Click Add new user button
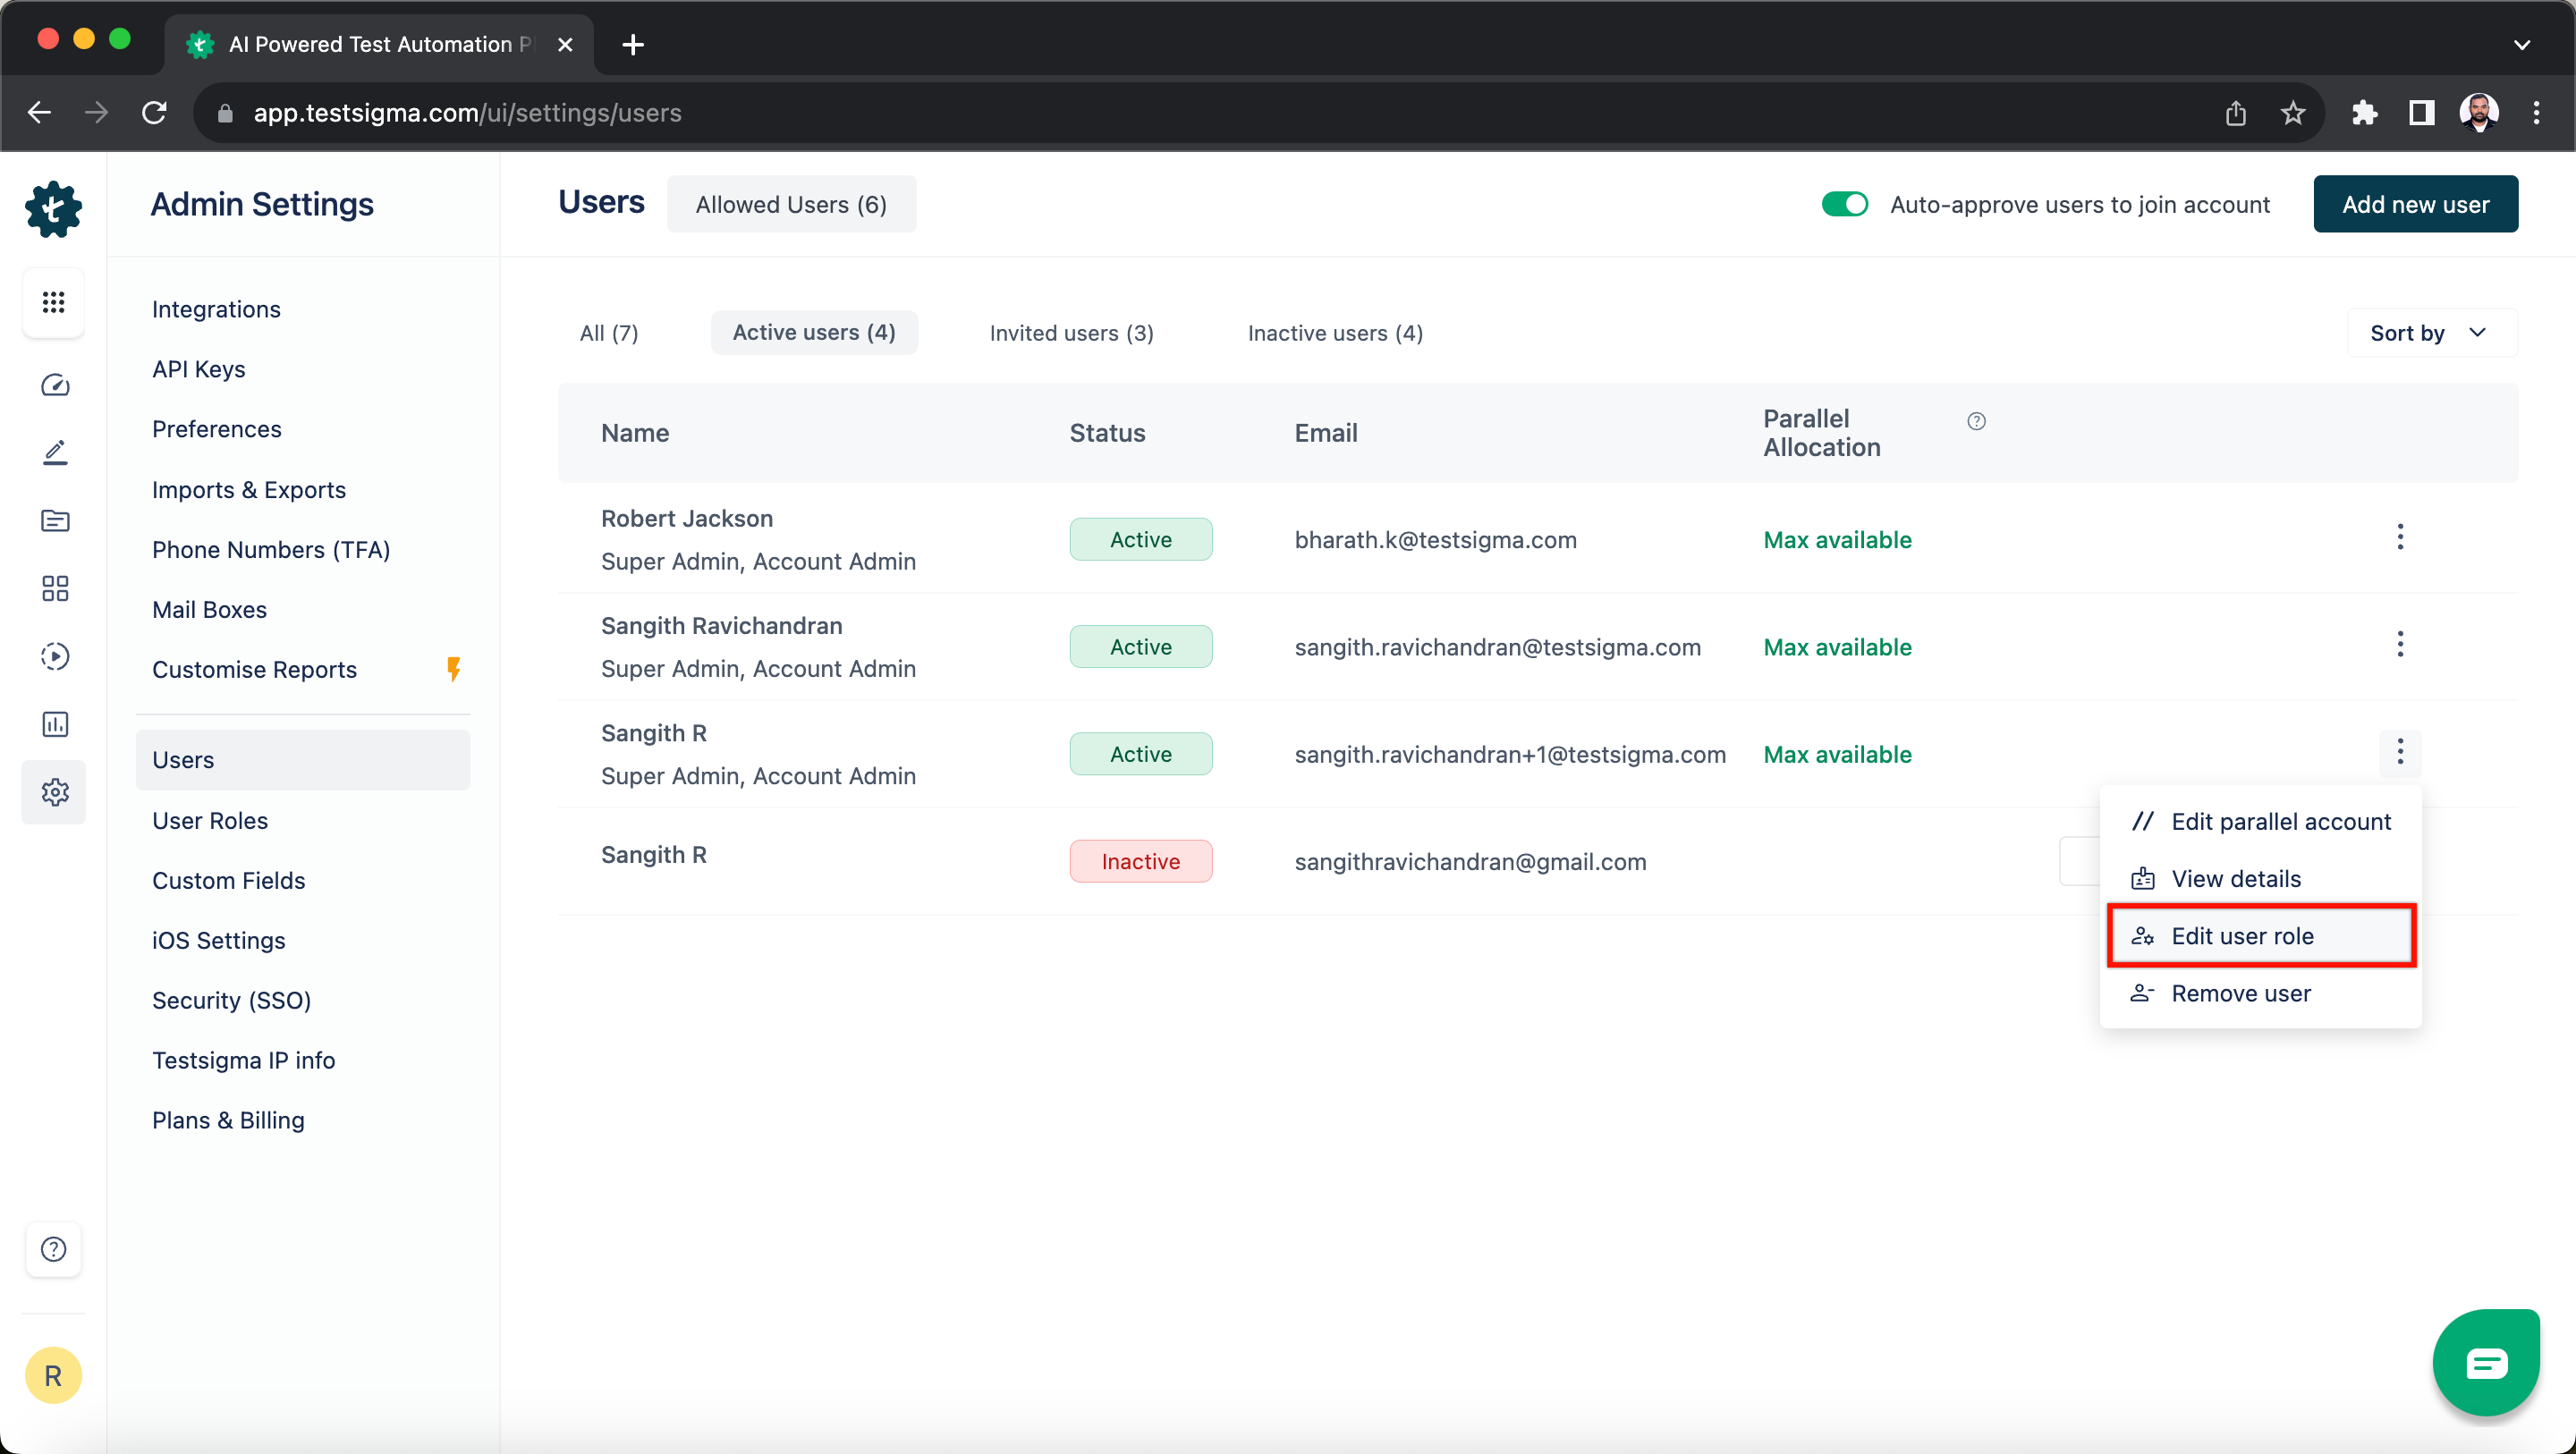Viewport: 2576px width, 1454px height. (2415, 203)
